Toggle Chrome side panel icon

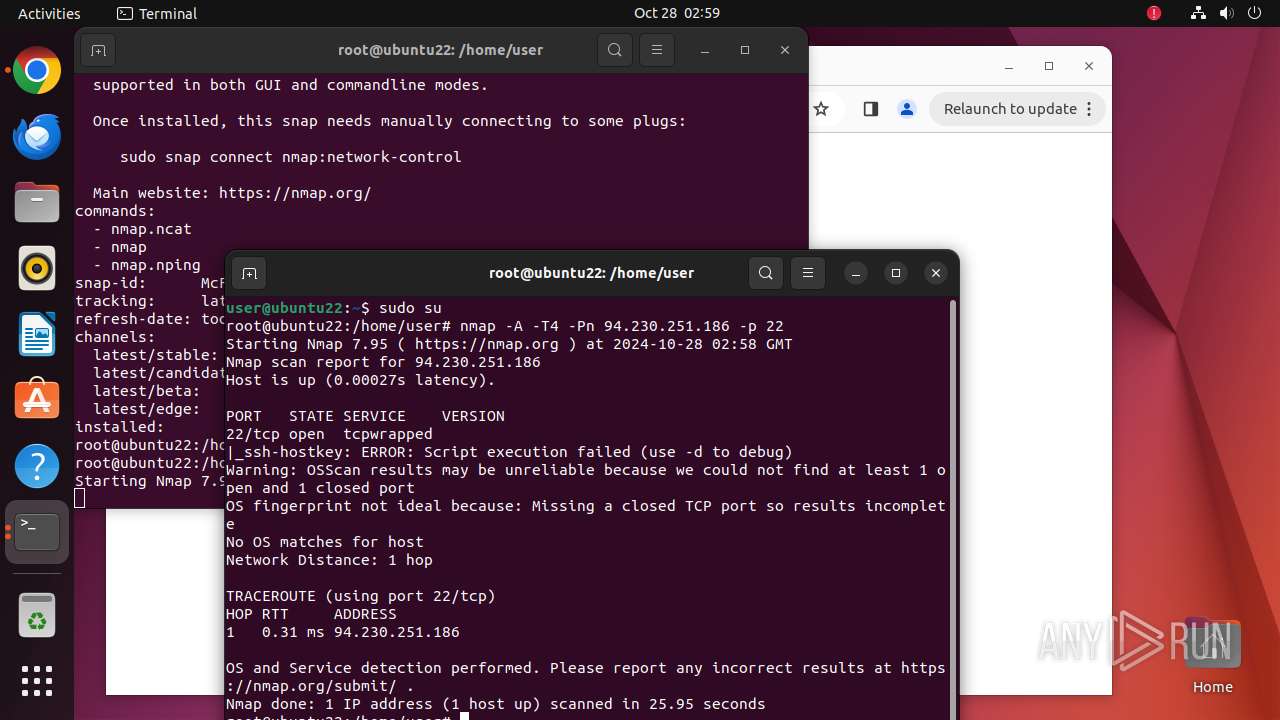point(870,109)
